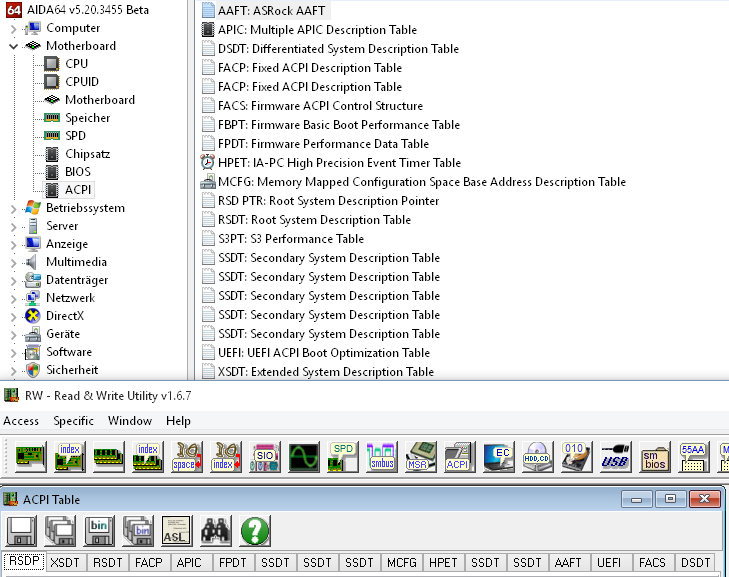This screenshot has height=577, width=729.
Task: Click the binoculars search icon
Action: tap(216, 531)
